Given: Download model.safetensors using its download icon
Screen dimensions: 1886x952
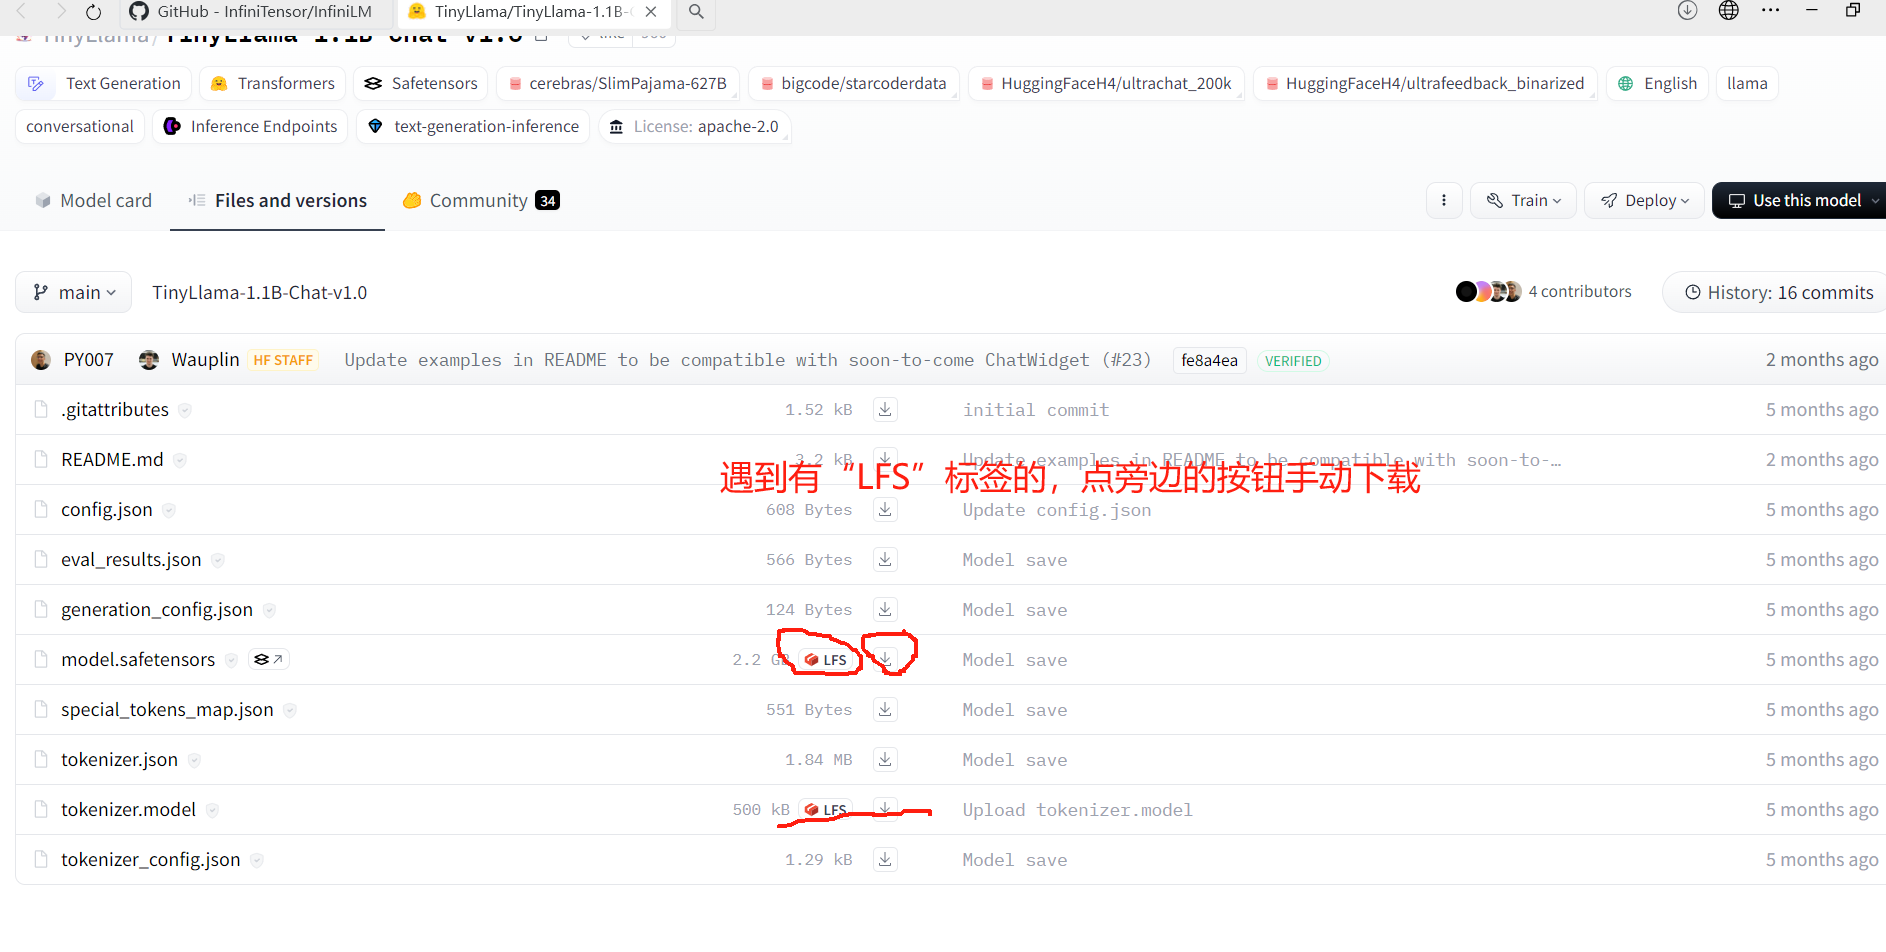Looking at the screenshot, I should [884, 659].
